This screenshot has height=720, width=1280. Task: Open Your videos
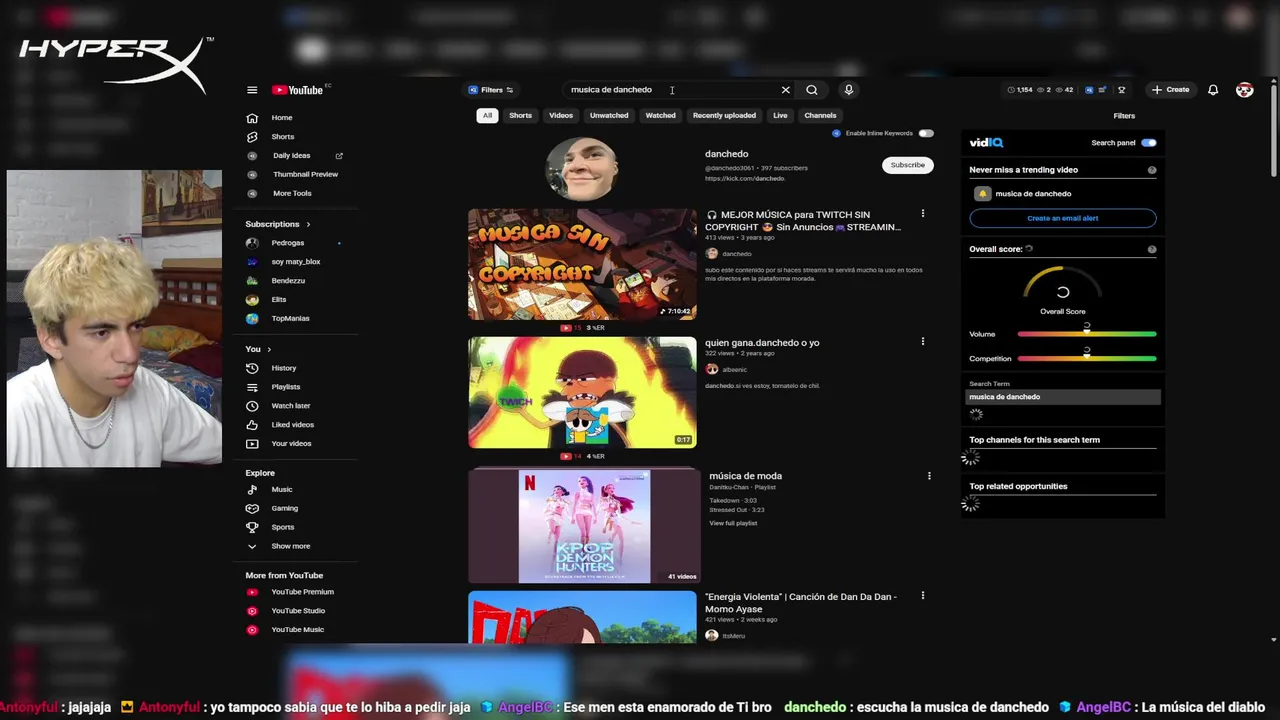pyautogui.click(x=291, y=444)
